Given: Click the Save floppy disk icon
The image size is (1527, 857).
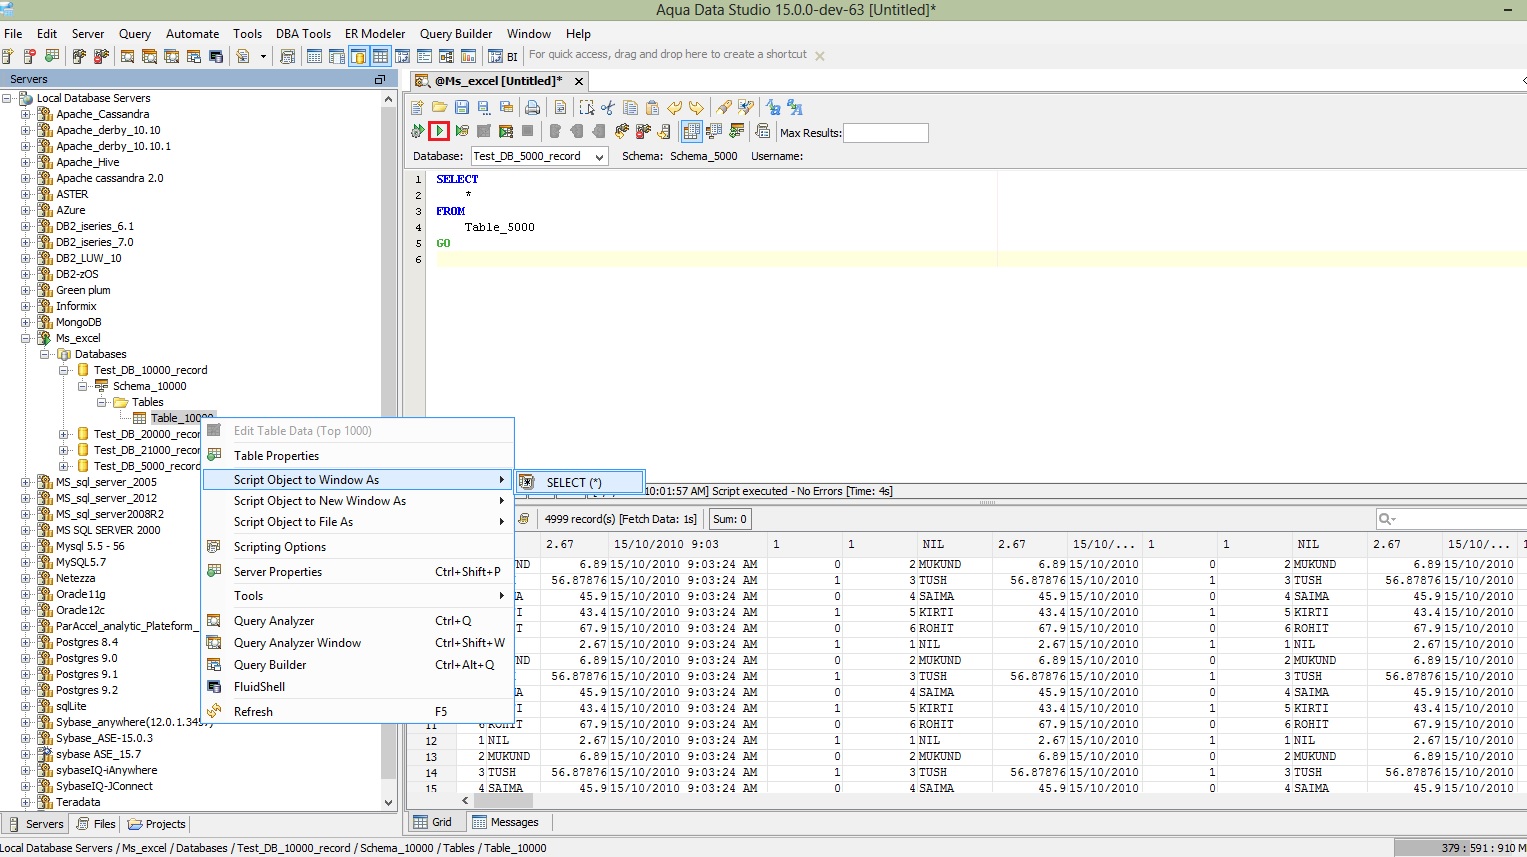Looking at the screenshot, I should click(462, 107).
